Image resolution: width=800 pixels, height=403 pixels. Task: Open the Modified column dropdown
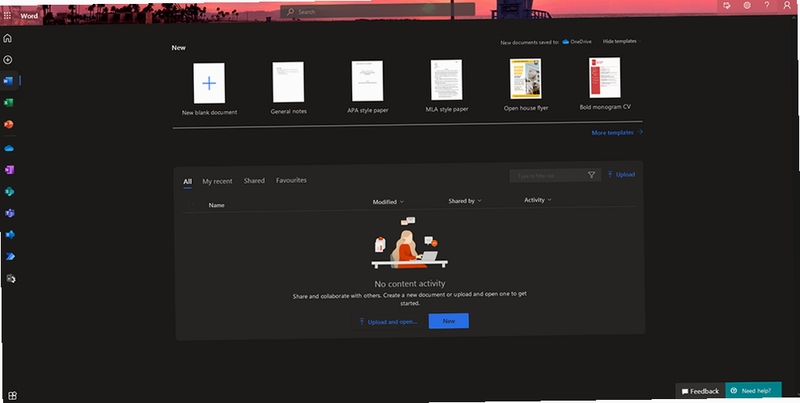388,202
